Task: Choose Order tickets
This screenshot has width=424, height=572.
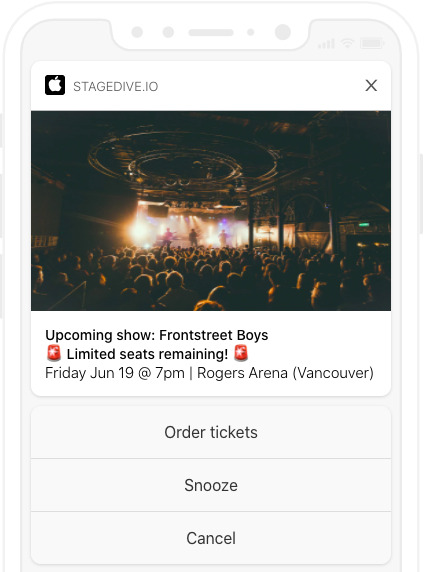Action: (x=211, y=432)
